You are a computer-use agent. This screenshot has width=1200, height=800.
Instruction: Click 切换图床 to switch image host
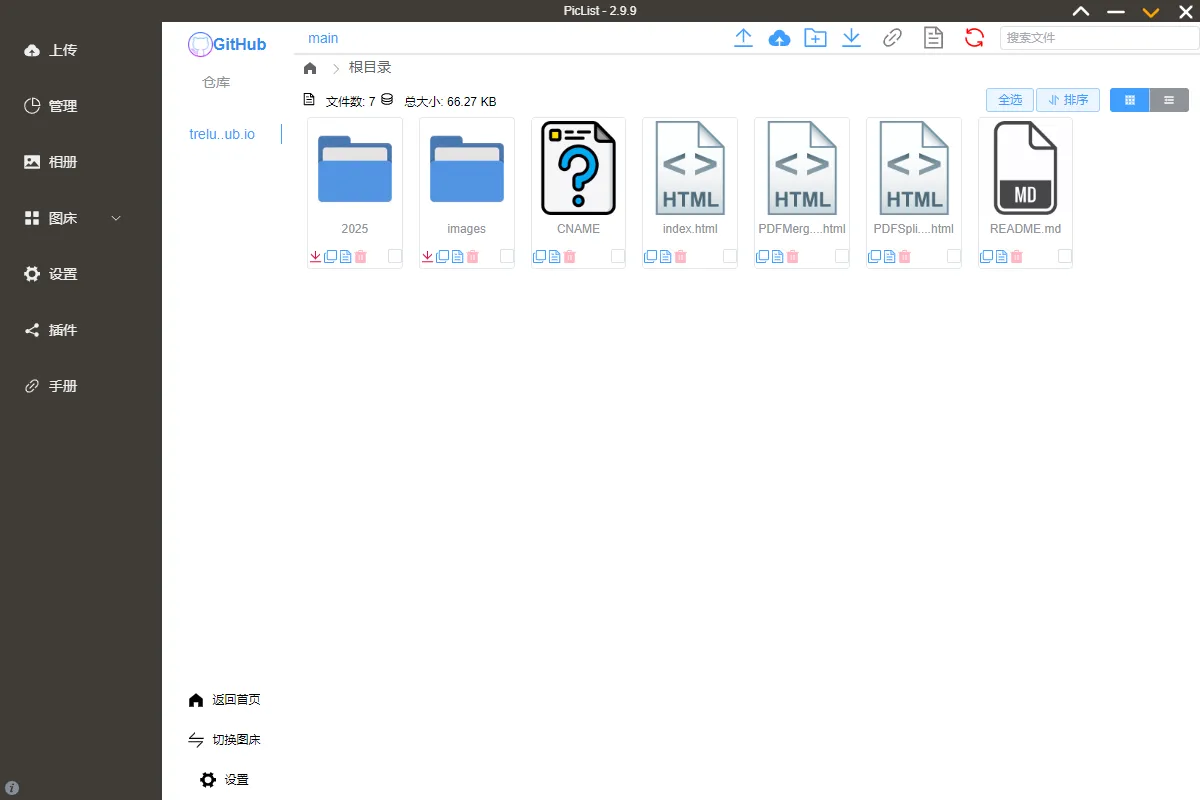[236, 740]
